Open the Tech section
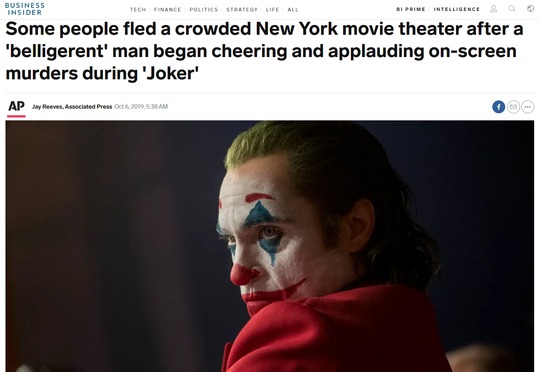The height and width of the screenshot is (372, 540). tap(138, 10)
